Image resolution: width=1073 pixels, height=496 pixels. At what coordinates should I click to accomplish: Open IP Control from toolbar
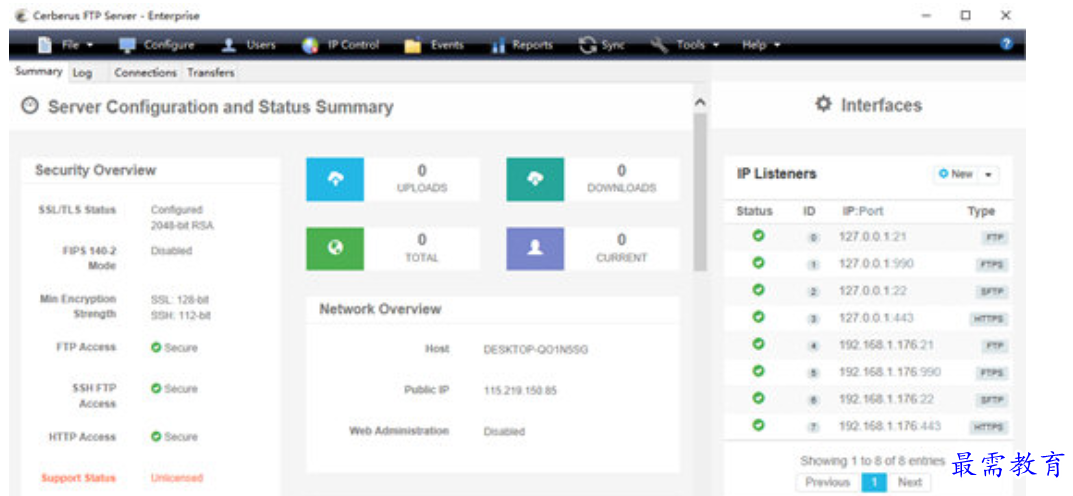(x=341, y=45)
